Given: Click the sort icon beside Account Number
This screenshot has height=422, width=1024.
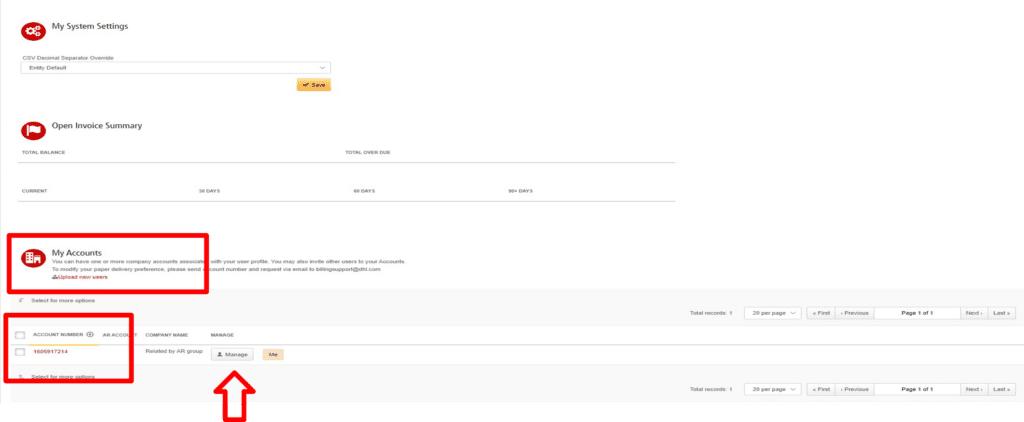Looking at the screenshot, I should coord(90,334).
